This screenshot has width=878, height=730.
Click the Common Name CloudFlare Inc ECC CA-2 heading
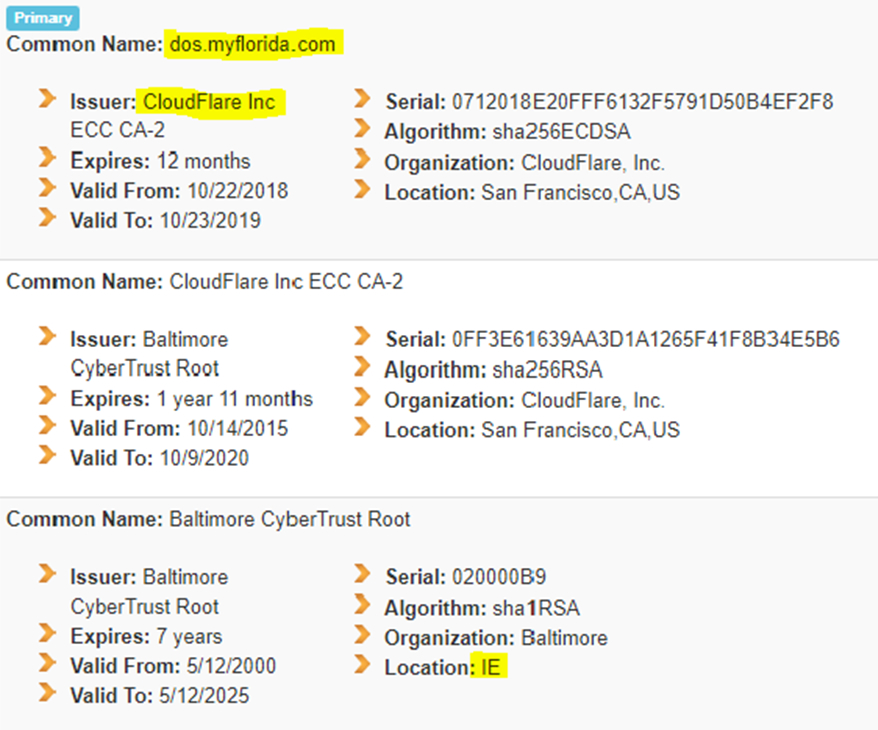[204, 282]
